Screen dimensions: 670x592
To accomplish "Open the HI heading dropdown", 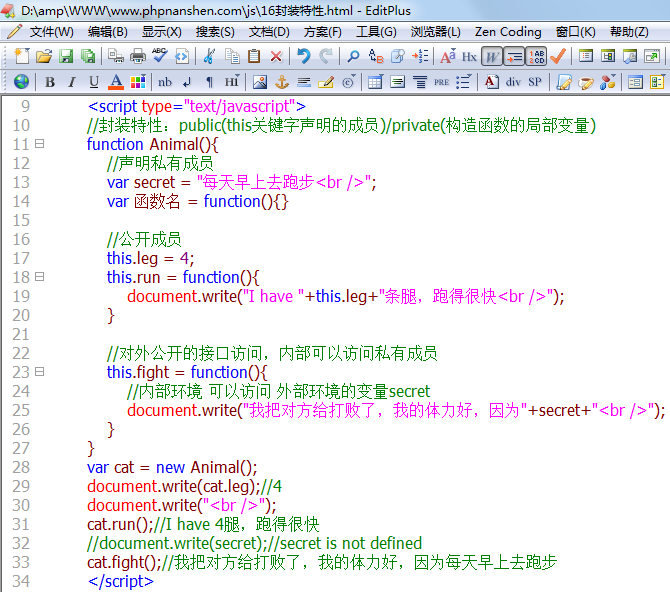I will tap(232, 81).
